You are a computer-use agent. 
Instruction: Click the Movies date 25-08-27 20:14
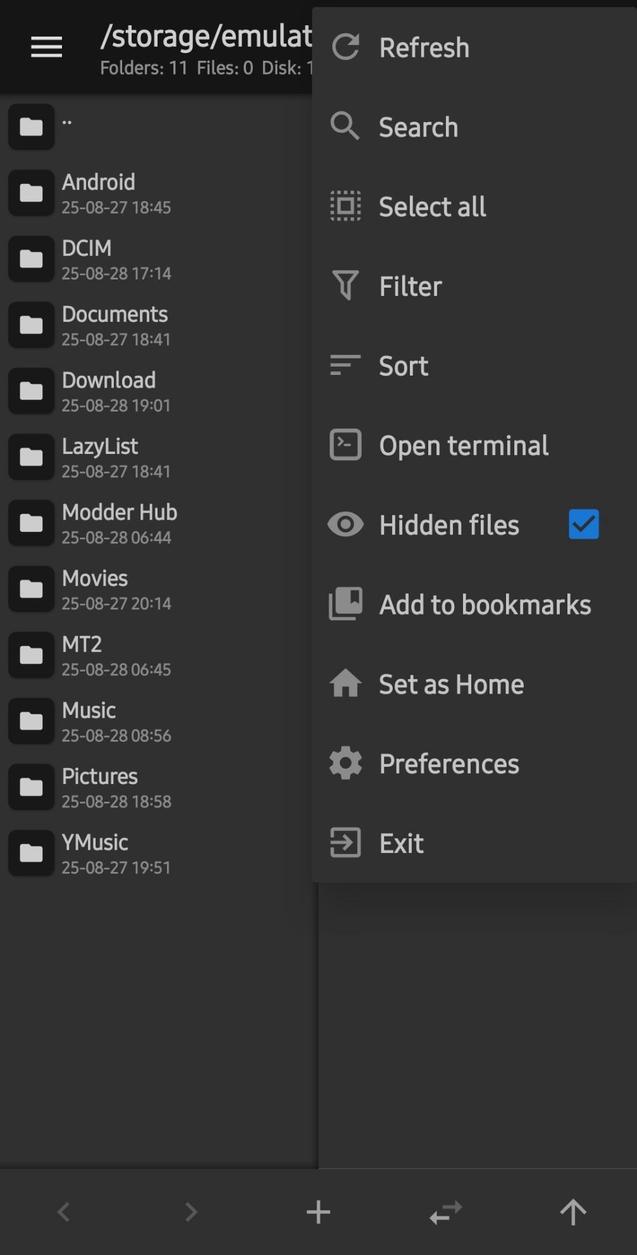pos(116,604)
